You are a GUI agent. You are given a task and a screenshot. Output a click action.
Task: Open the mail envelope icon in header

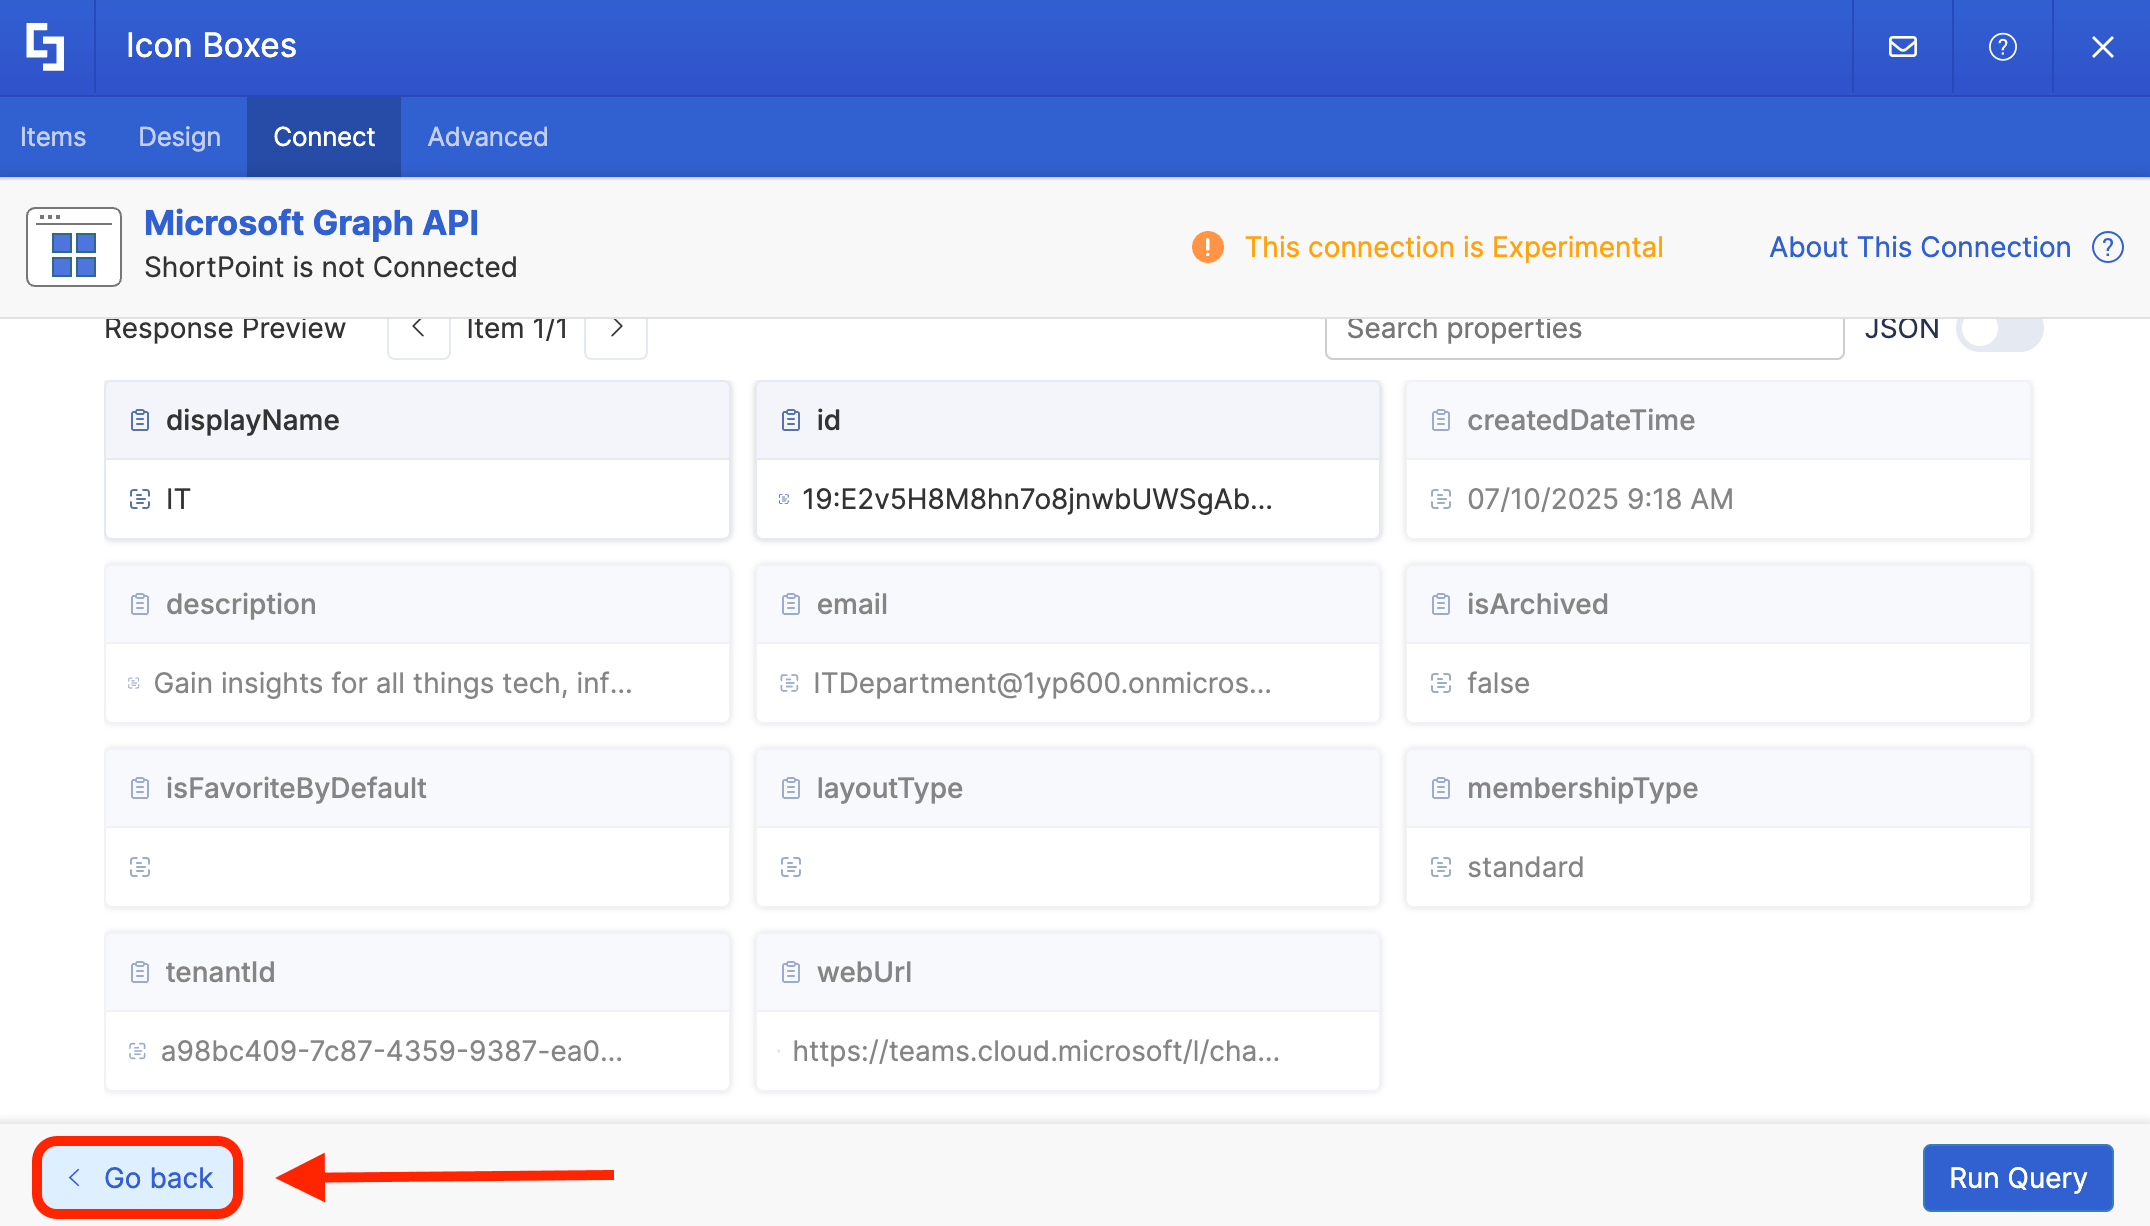(x=1903, y=47)
